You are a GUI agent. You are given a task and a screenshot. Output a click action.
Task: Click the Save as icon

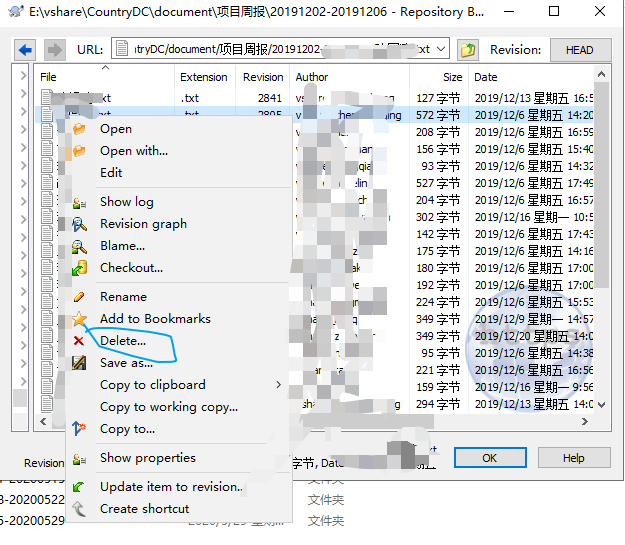79,363
